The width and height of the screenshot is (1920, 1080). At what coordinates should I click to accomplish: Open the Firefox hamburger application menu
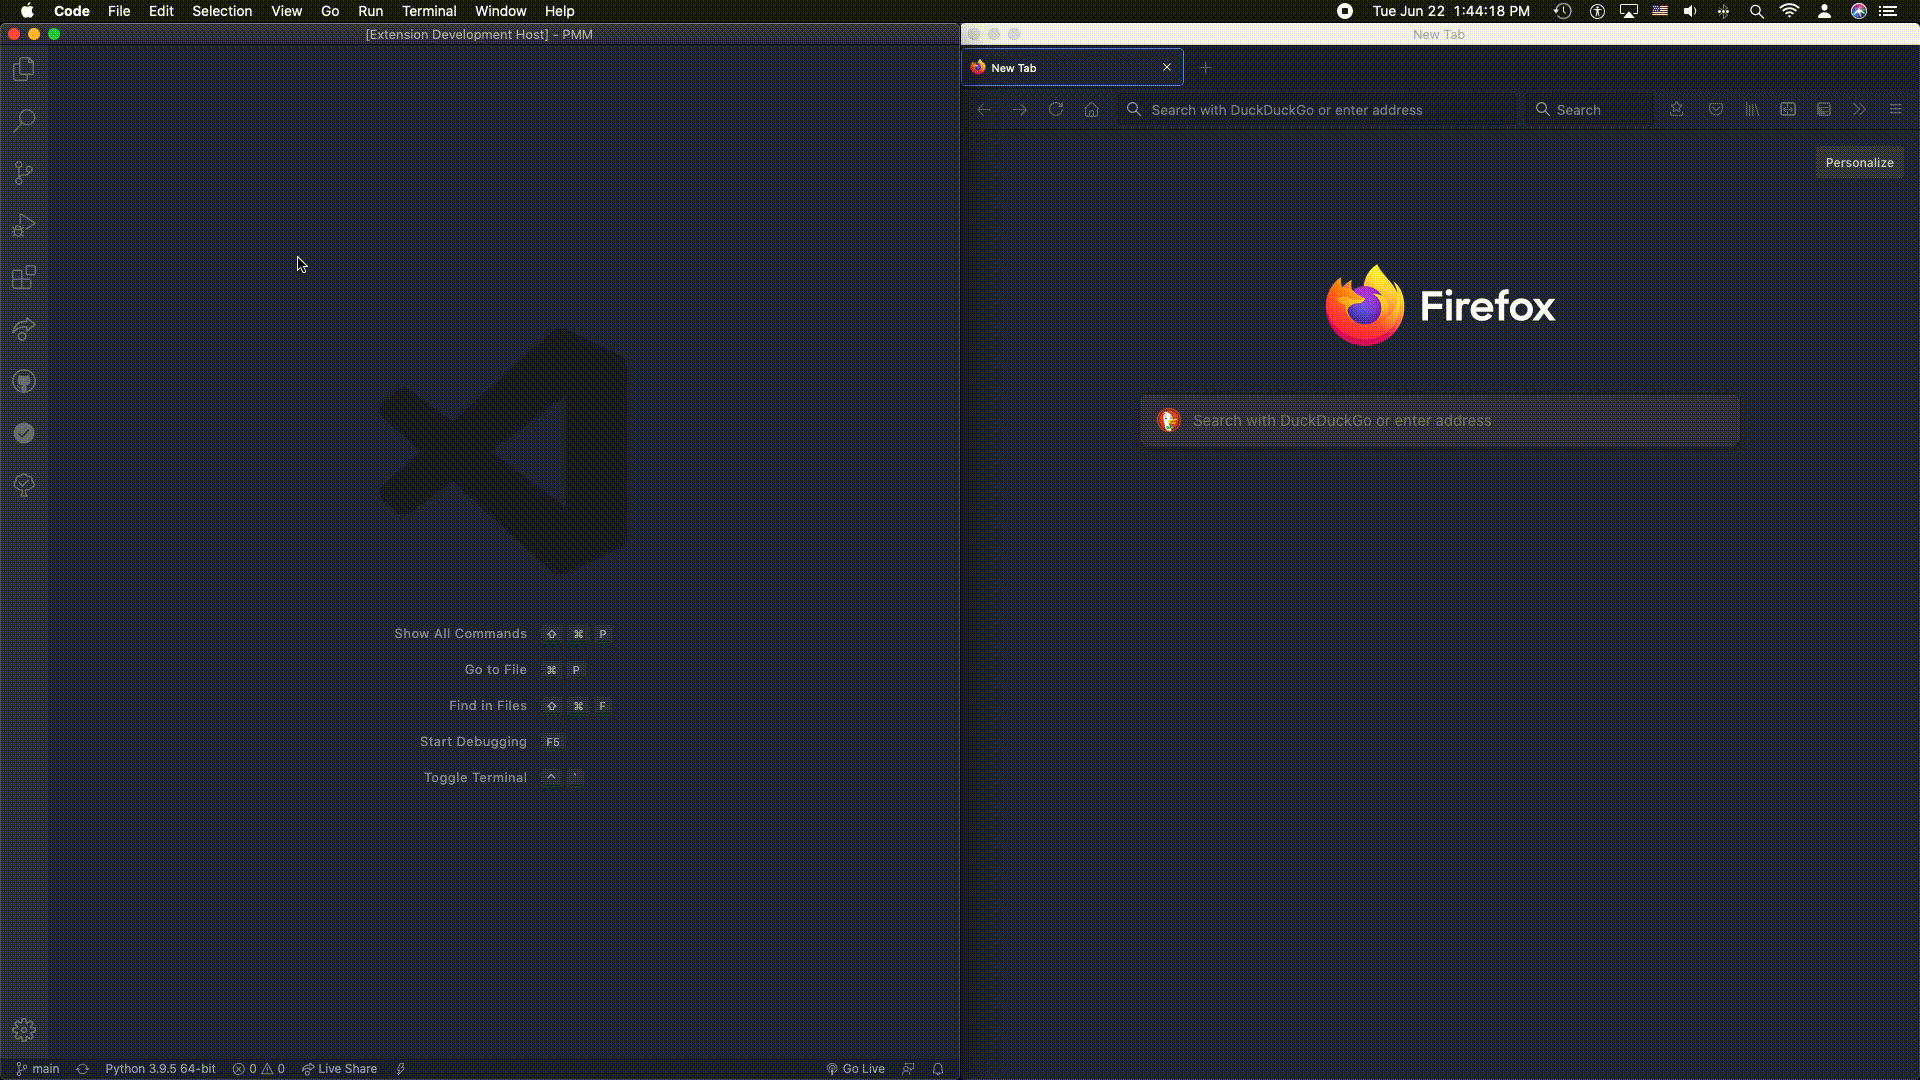tap(1895, 110)
